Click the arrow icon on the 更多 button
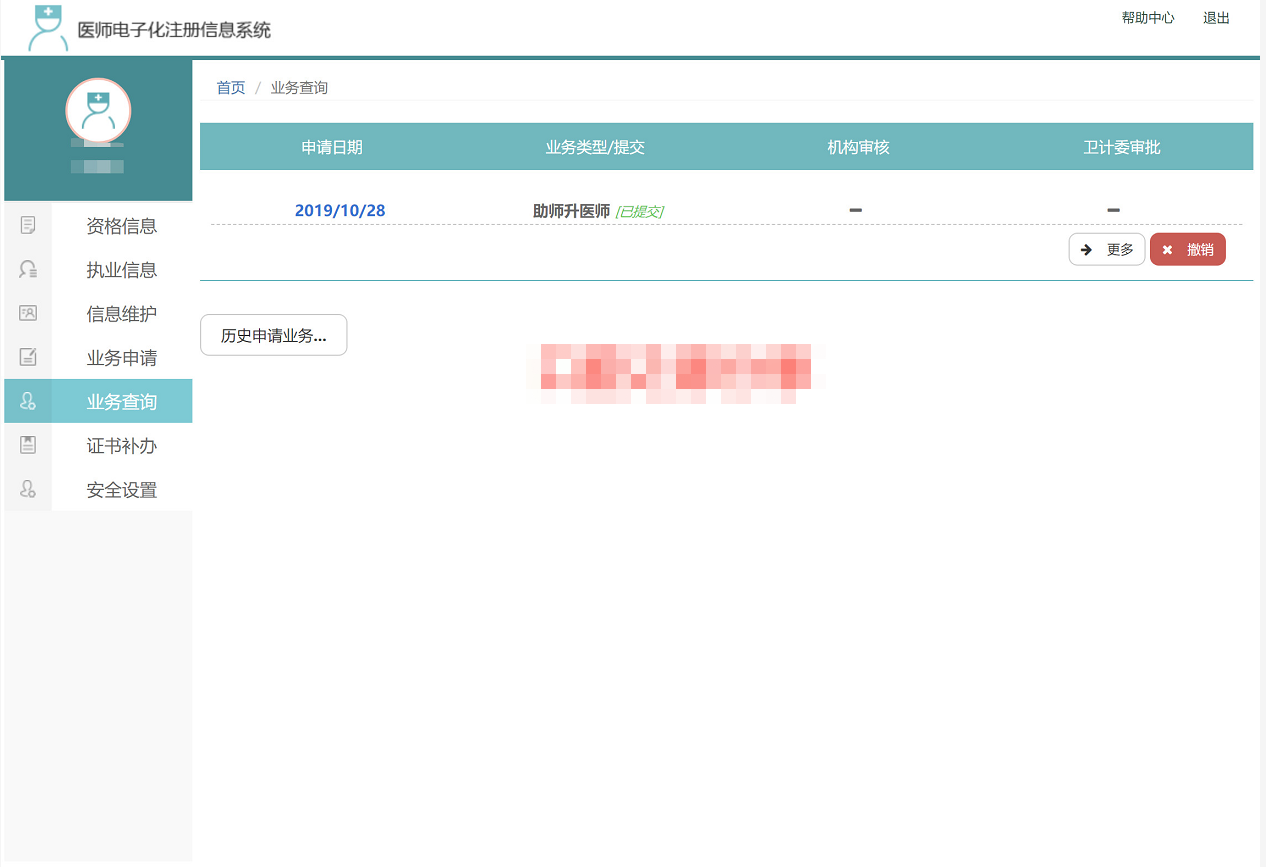This screenshot has width=1266, height=867. 1086,248
